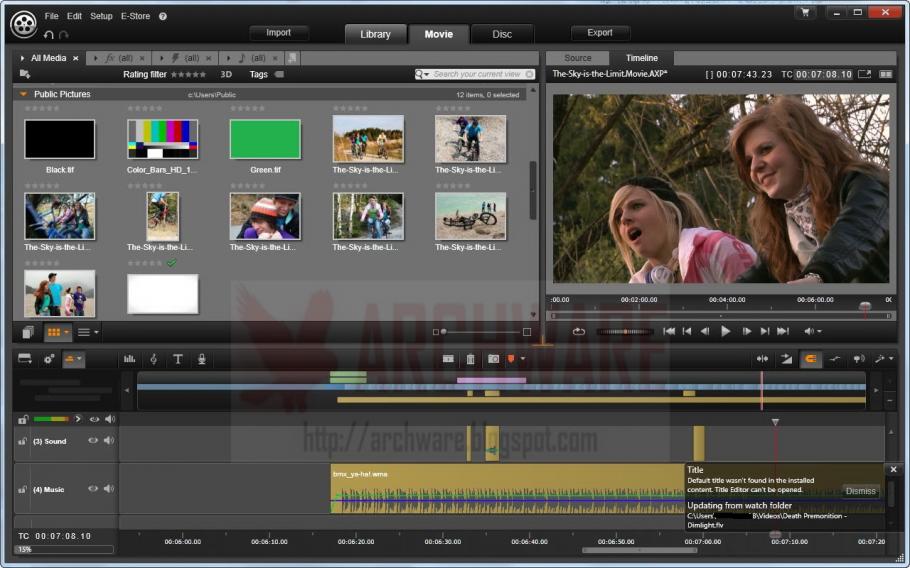Click the orange marker icon
The height and width of the screenshot is (568, 910).
coord(511,359)
